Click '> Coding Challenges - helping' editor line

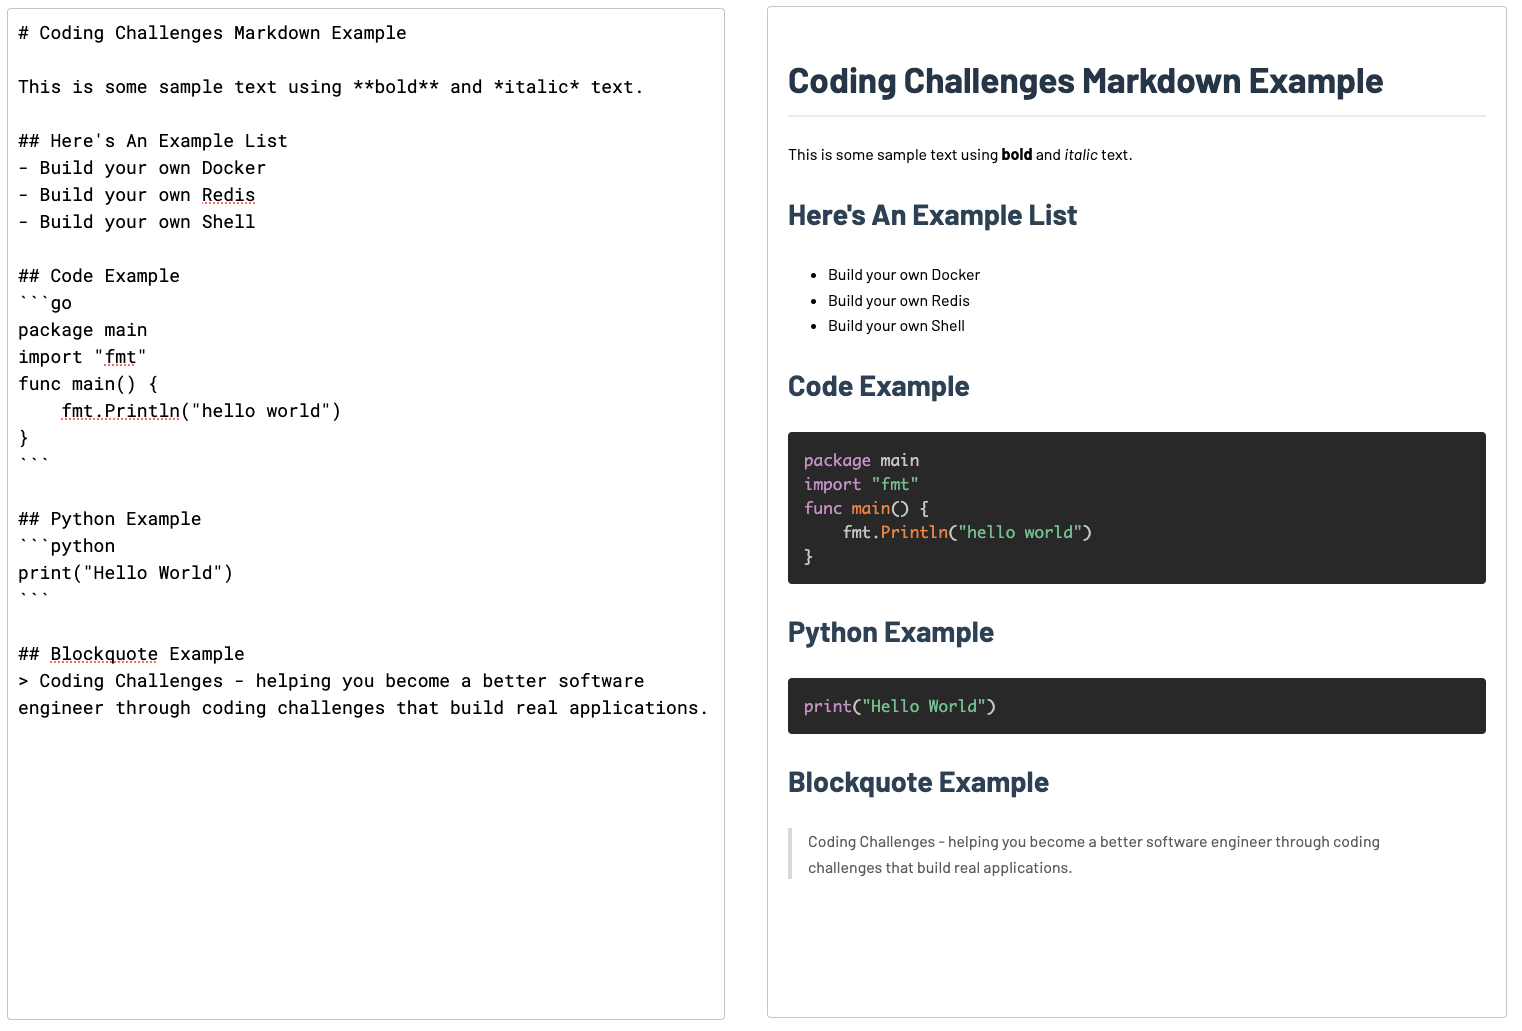click(331, 681)
